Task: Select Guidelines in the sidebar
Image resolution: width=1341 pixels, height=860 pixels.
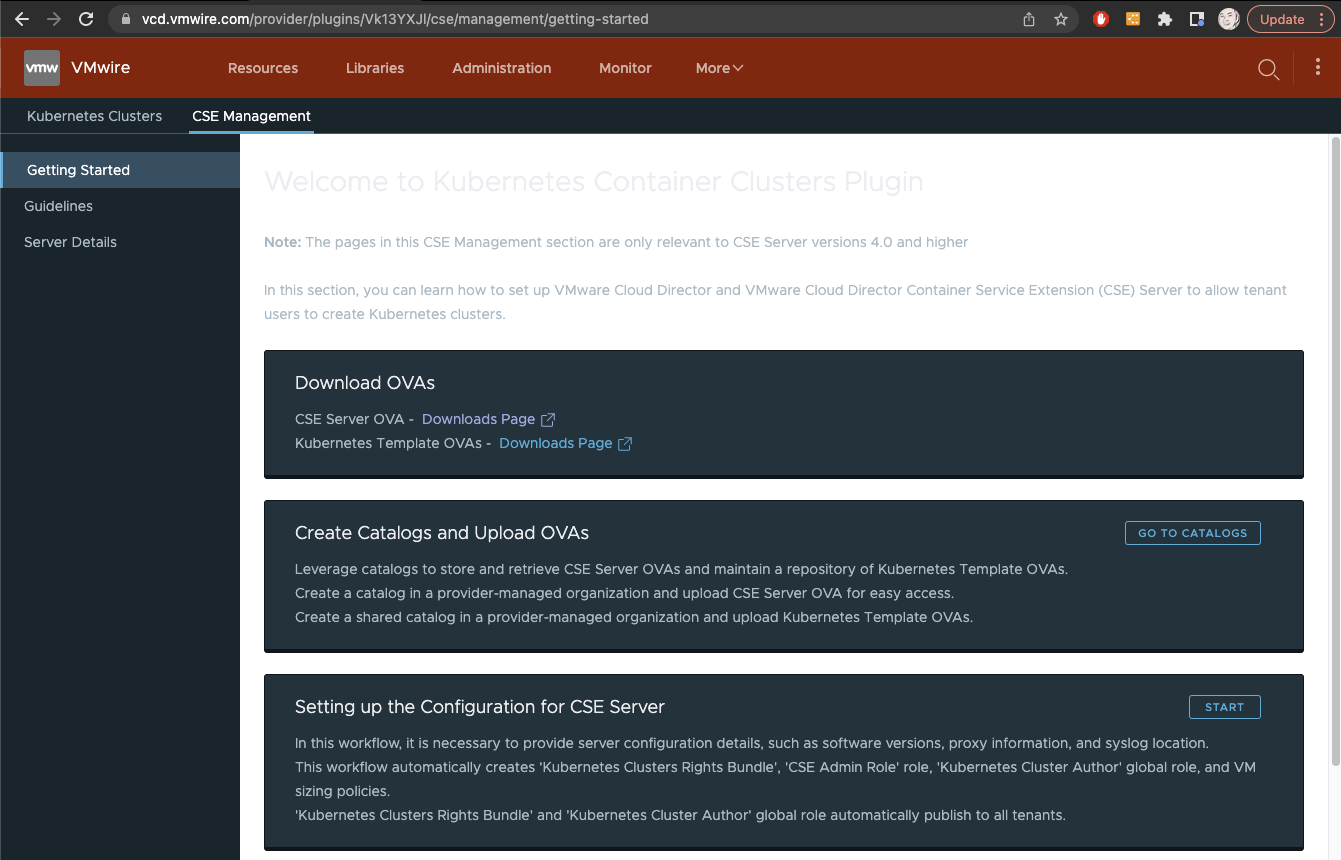Action: point(59,206)
